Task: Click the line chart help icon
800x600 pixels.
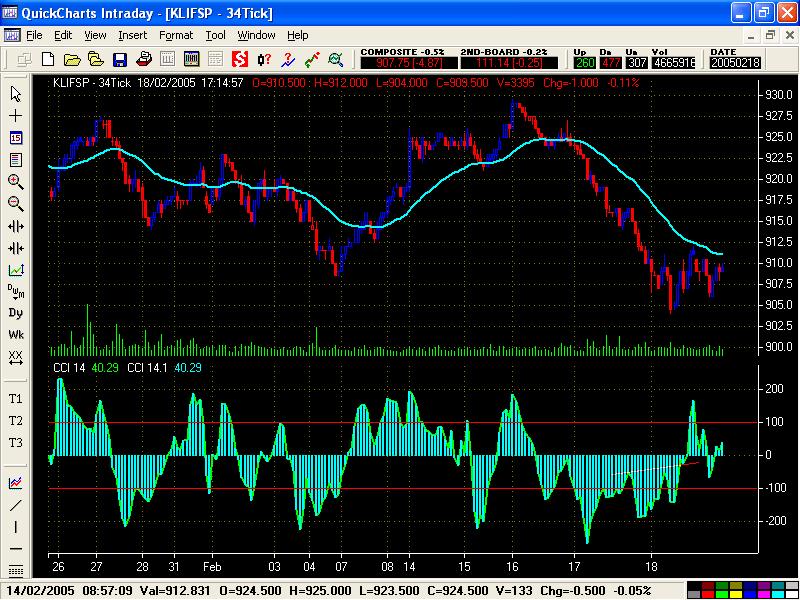Action: (288, 60)
